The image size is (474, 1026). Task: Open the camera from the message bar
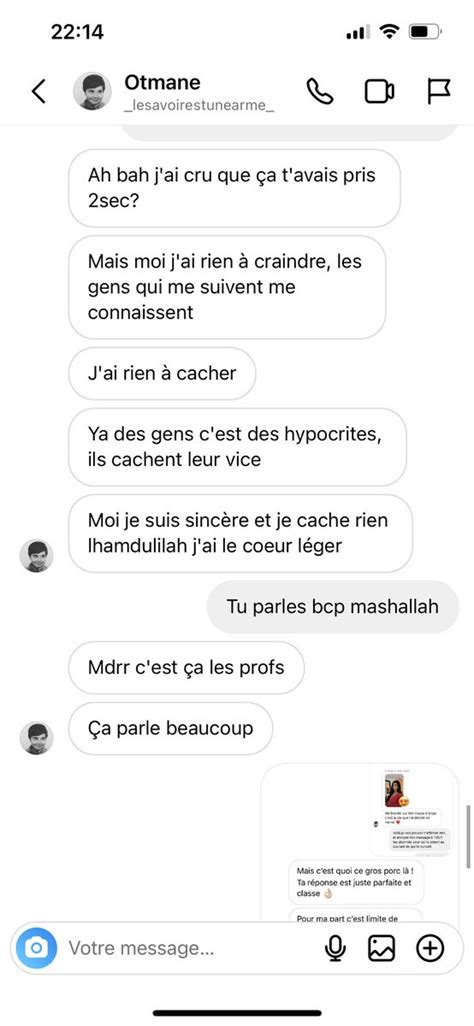(37, 947)
